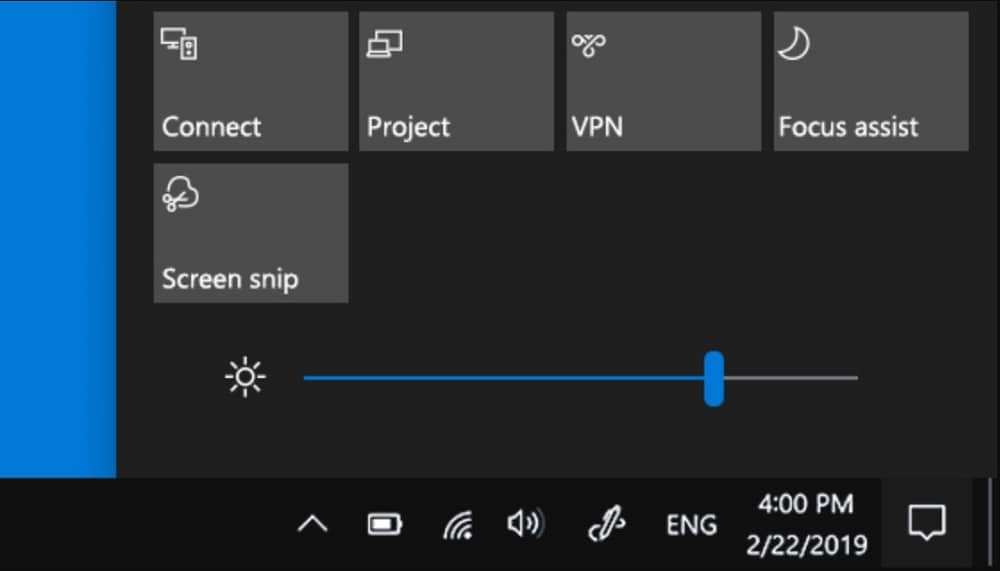Click the gray unfilled brightness track
Image resolution: width=1000 pixels, height=571 pixels.
(x=791, y=378)
